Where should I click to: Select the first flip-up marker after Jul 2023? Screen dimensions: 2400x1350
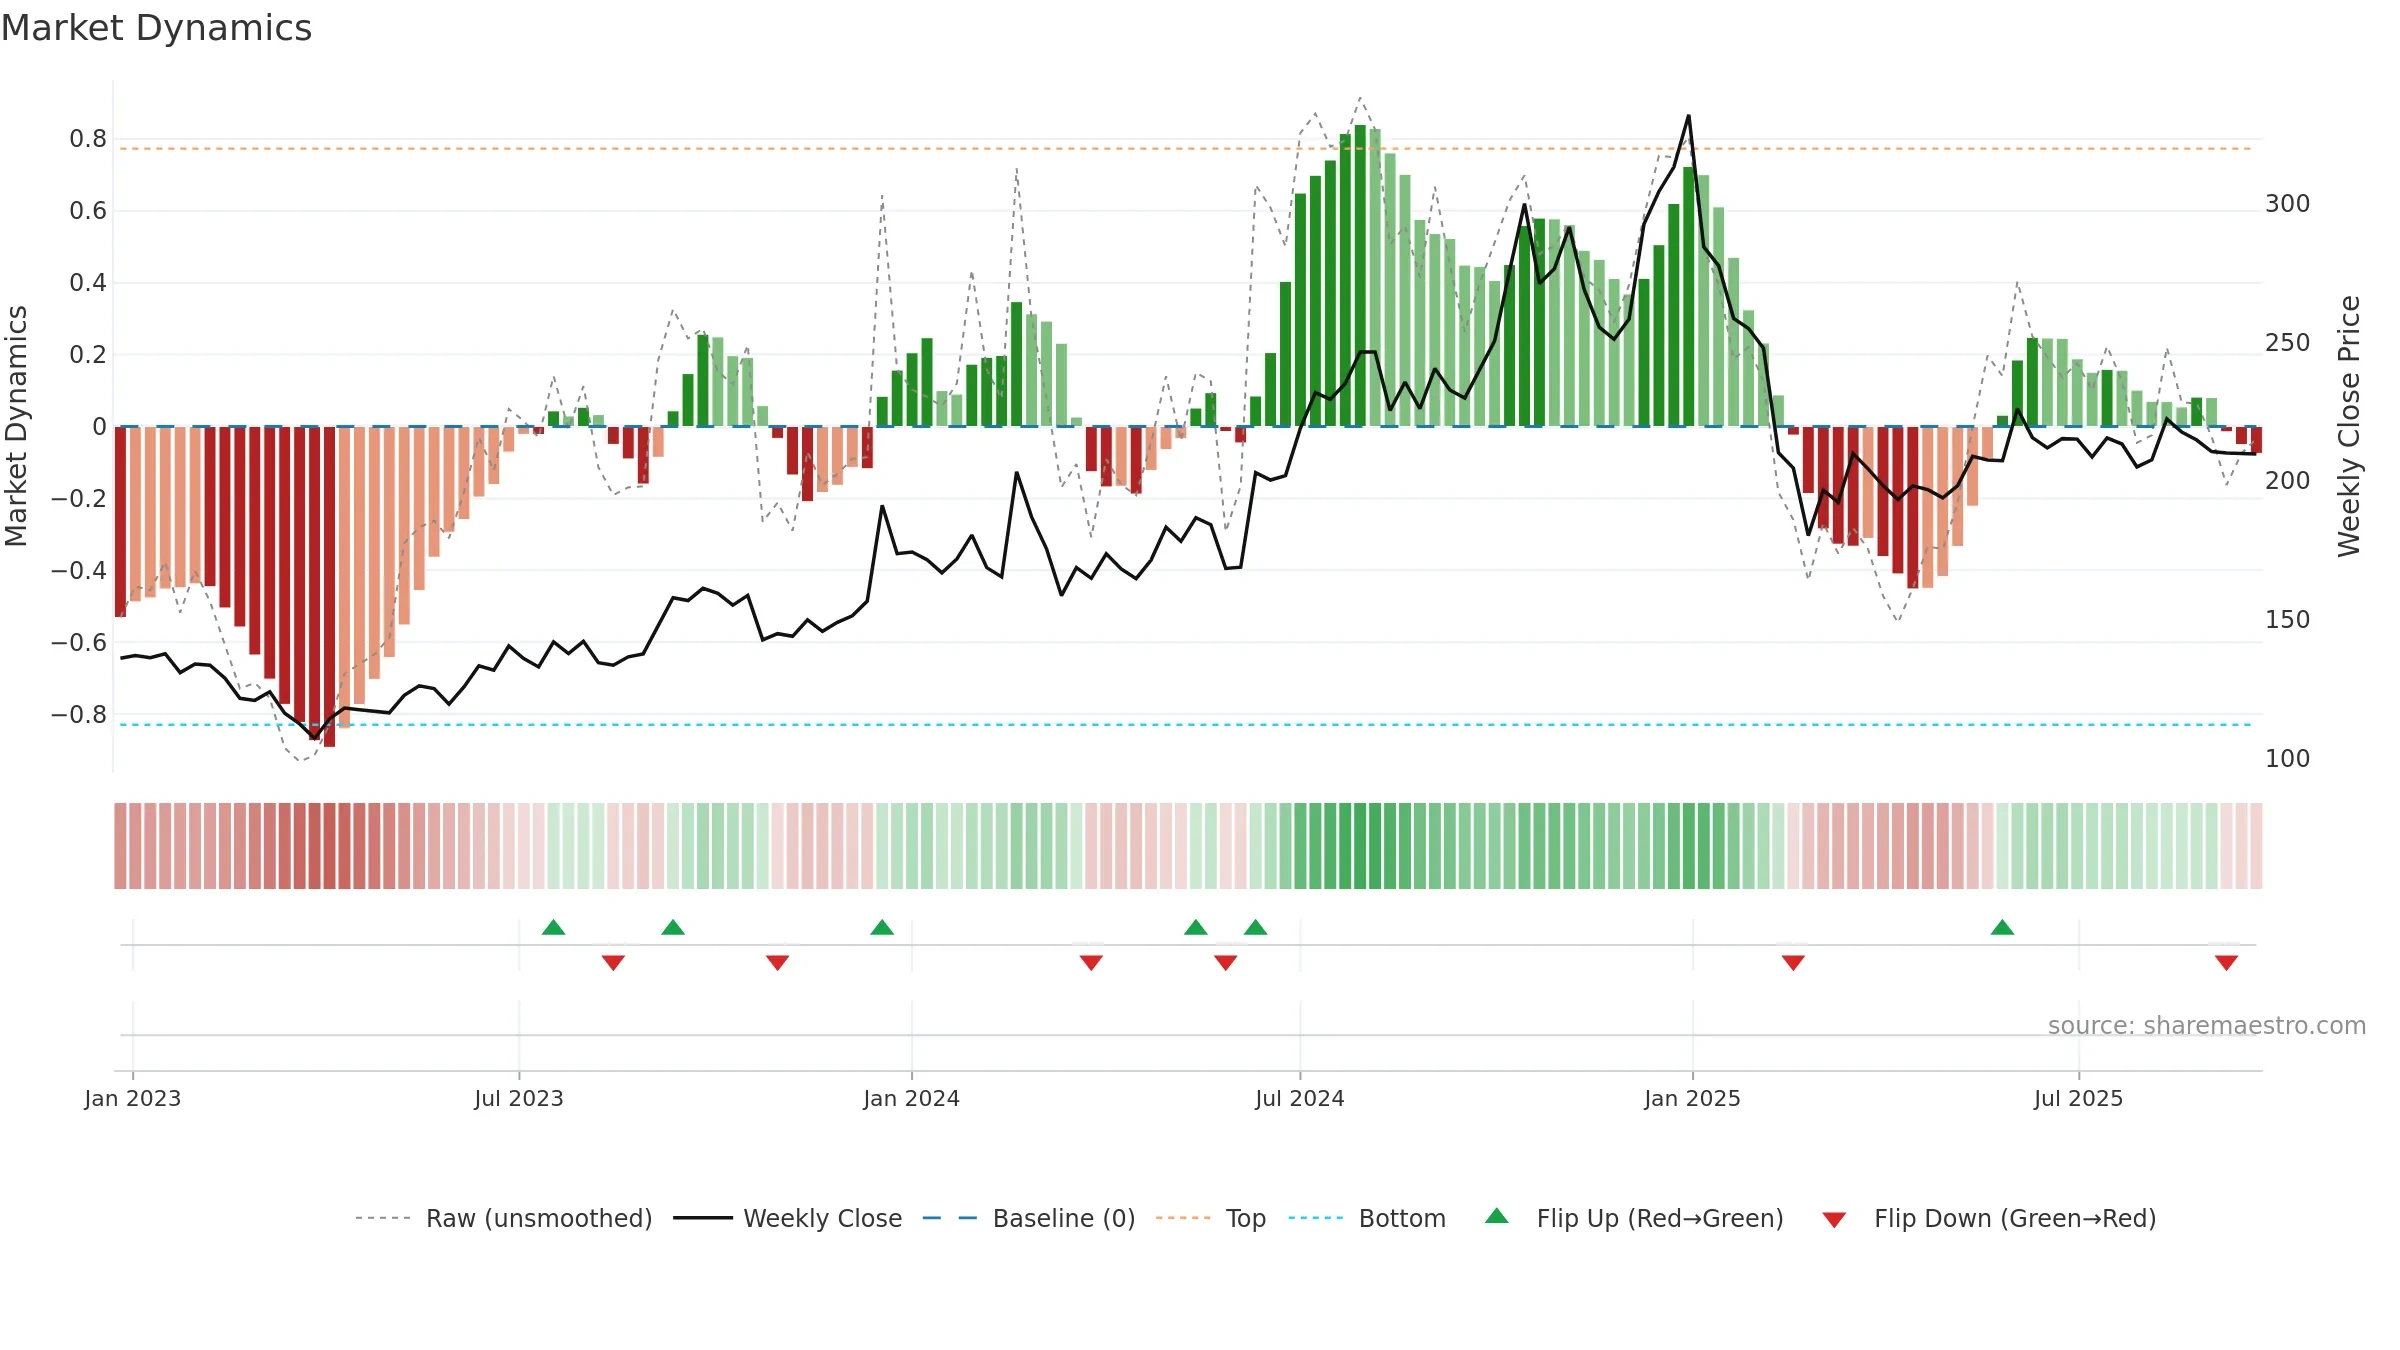pos(554,927)
